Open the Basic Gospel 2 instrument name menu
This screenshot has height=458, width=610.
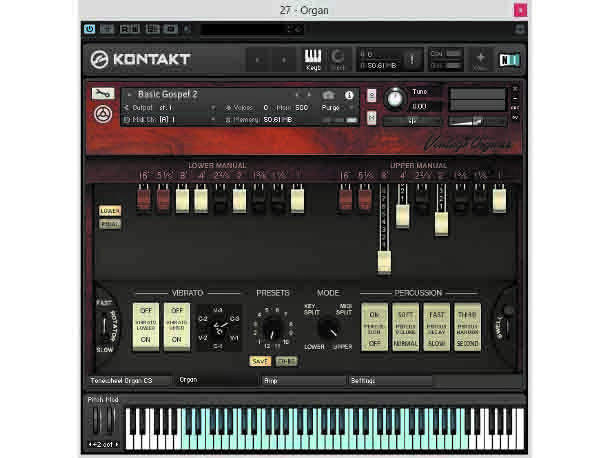pyautogui.click(x=168, y=94)
